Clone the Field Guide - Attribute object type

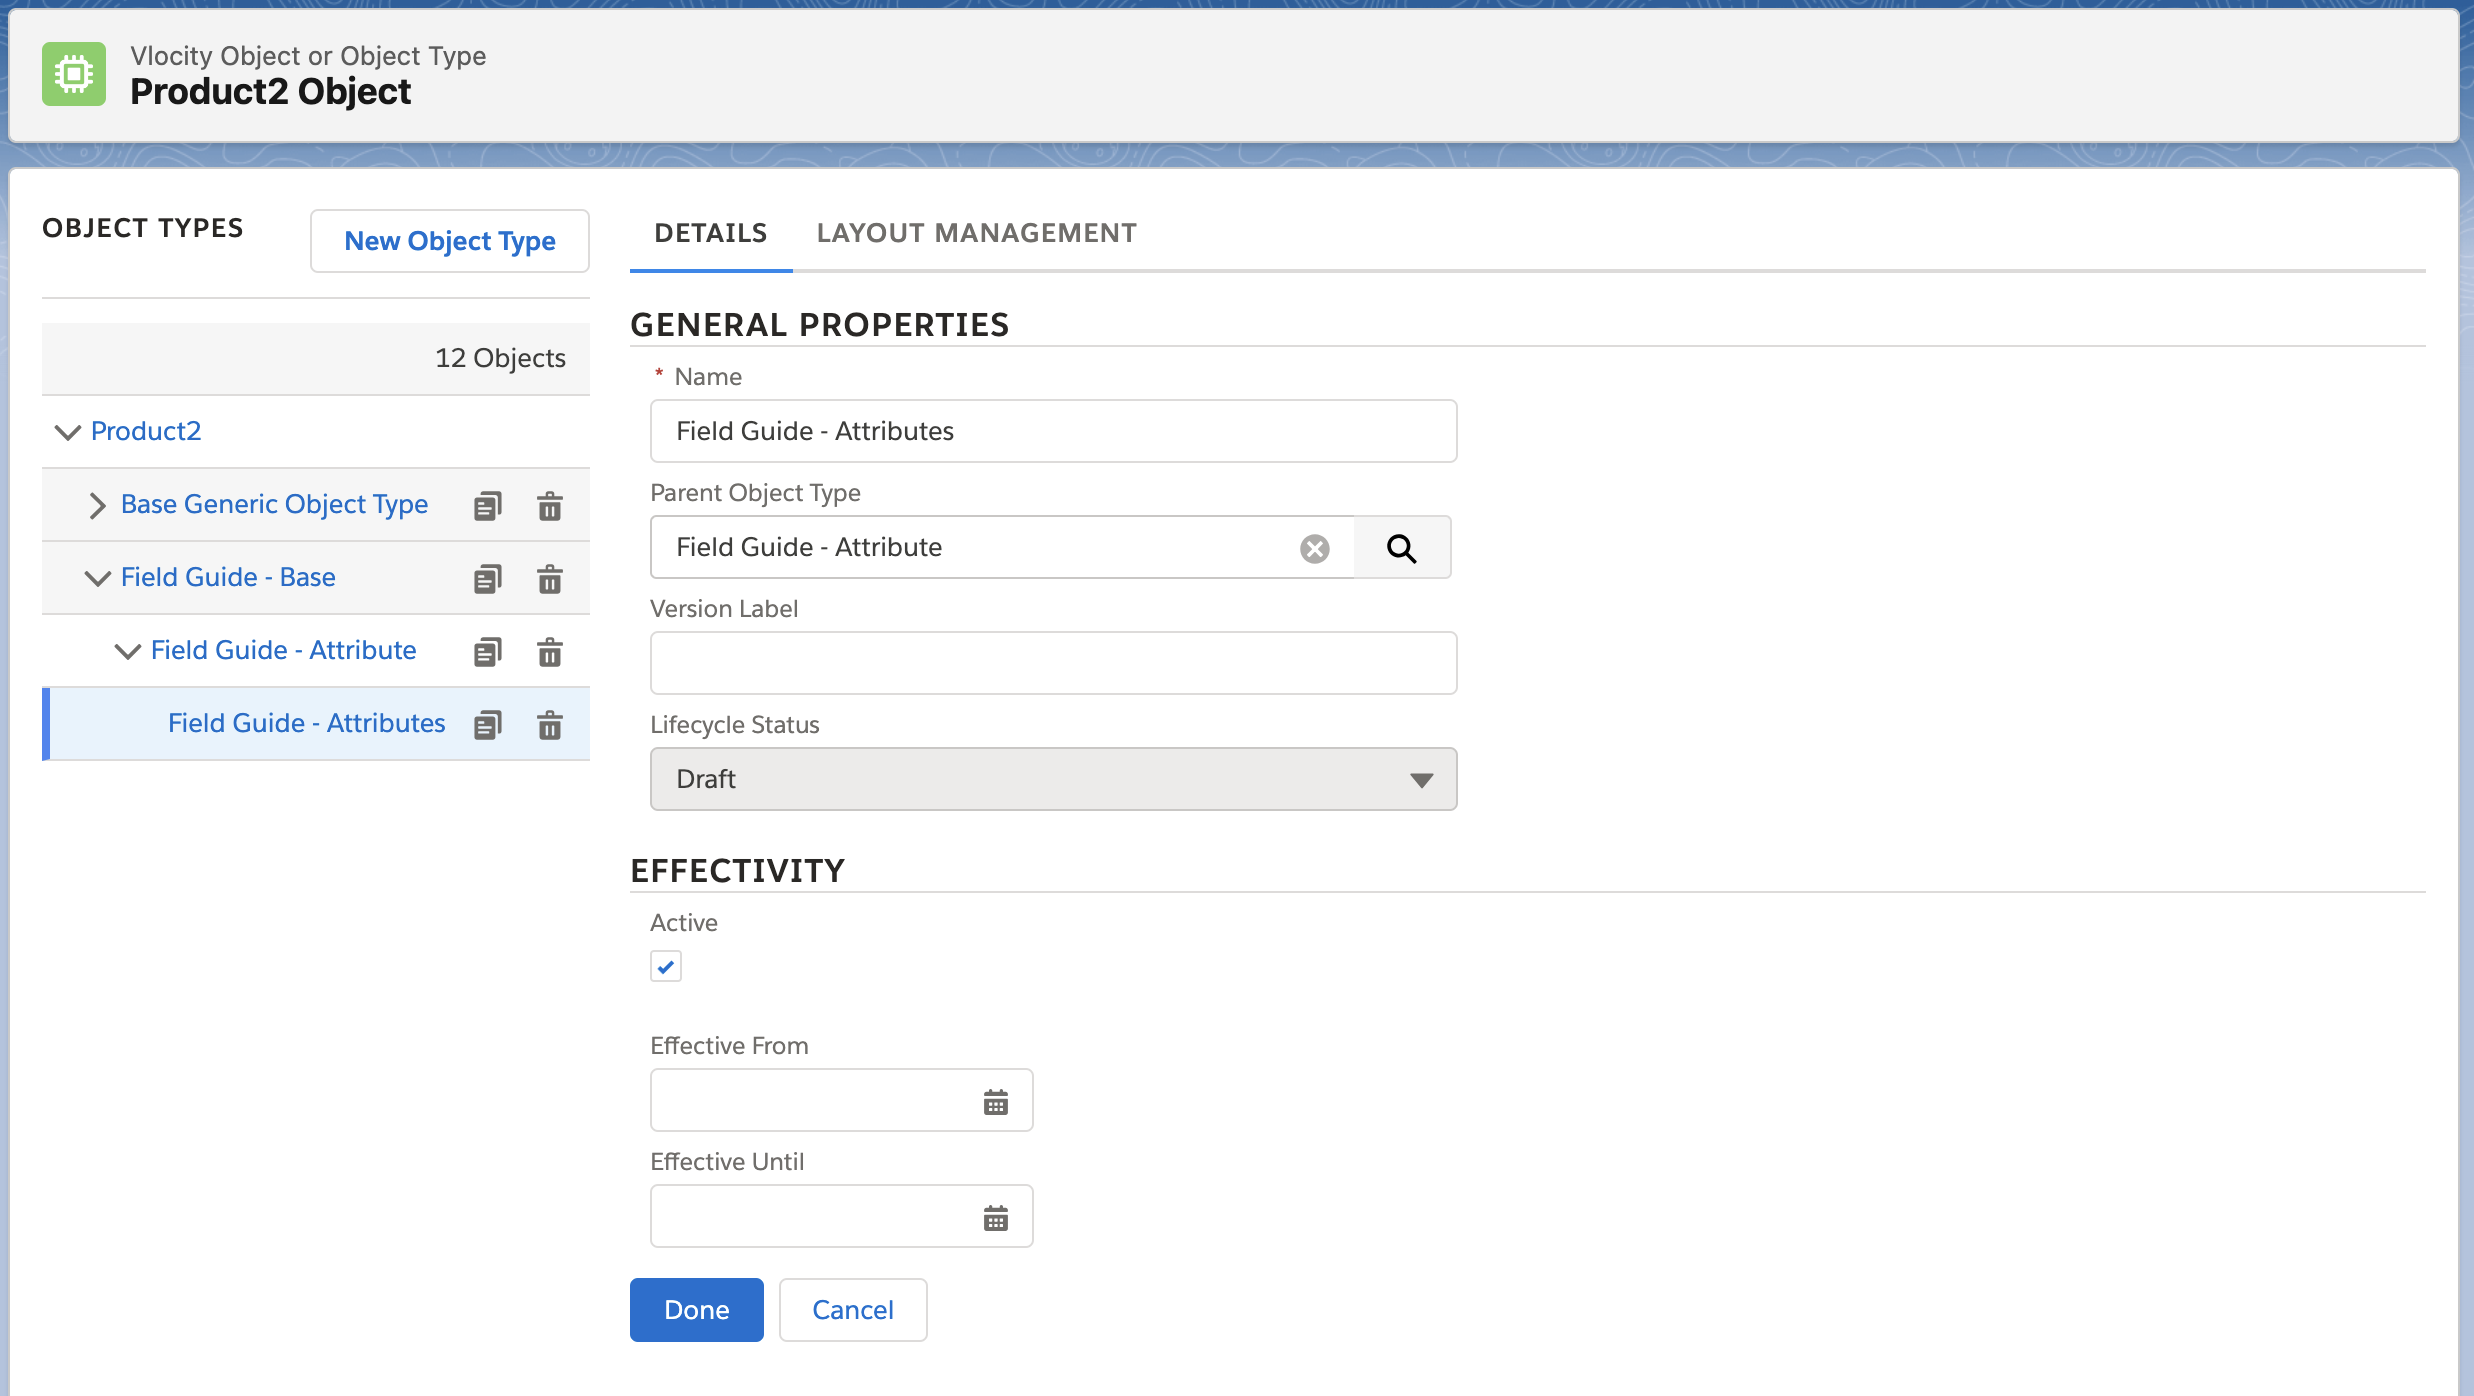[x=488, y=652]
